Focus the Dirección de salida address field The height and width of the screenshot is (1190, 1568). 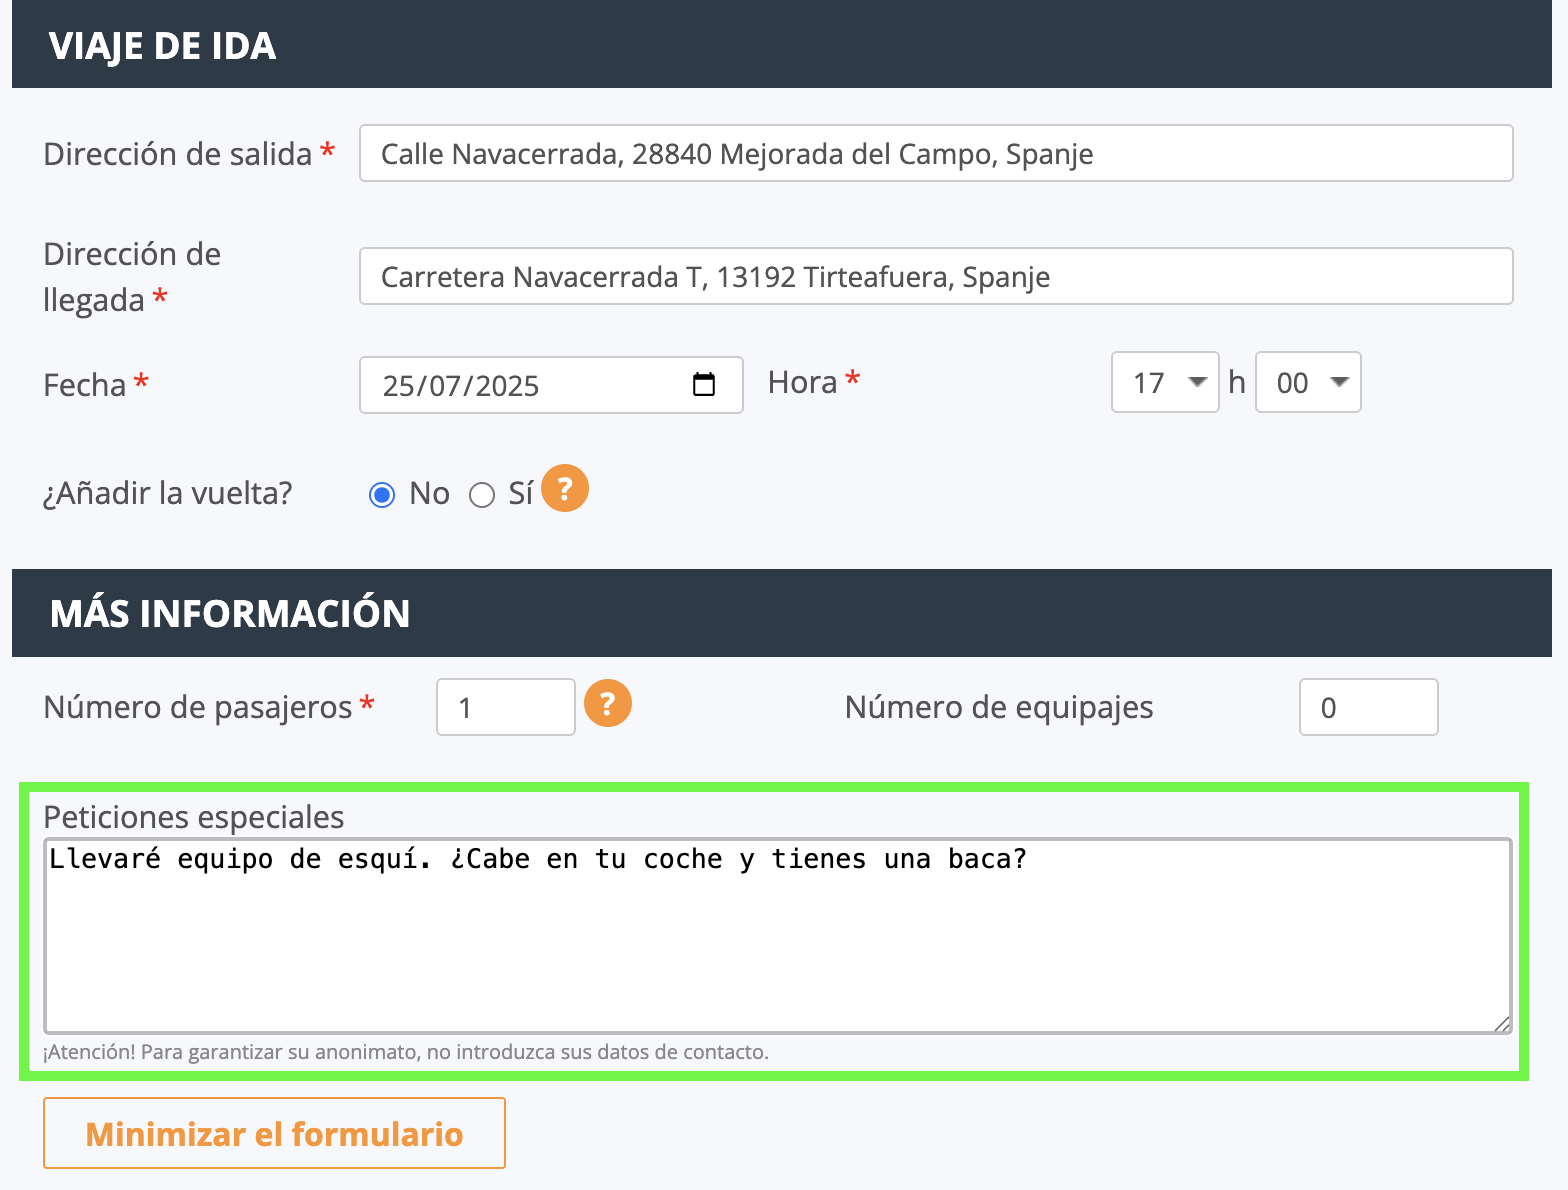pyautogui.click(x=936, y=153)
